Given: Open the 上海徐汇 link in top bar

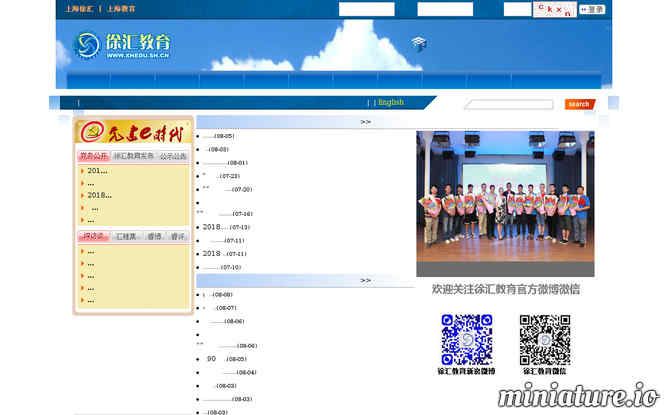Looking at the screenshot, I should (76, 9).
